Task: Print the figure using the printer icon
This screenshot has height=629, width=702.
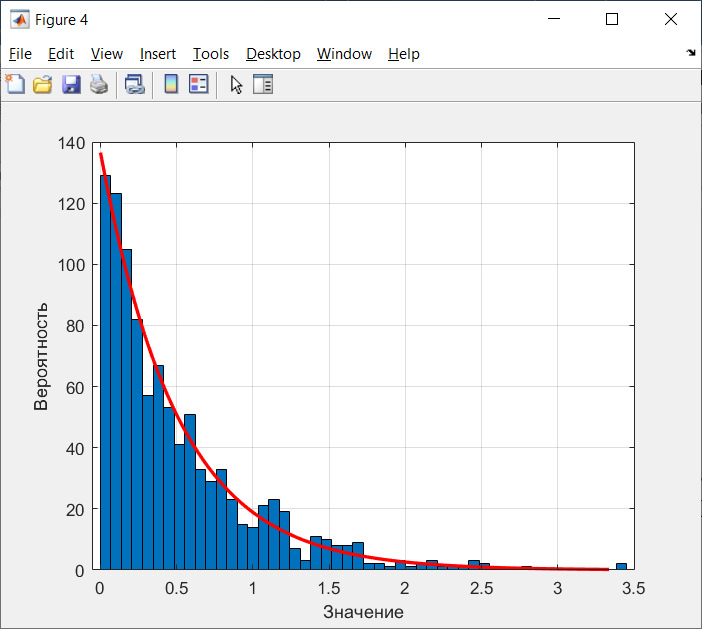Action: point(99,84)
